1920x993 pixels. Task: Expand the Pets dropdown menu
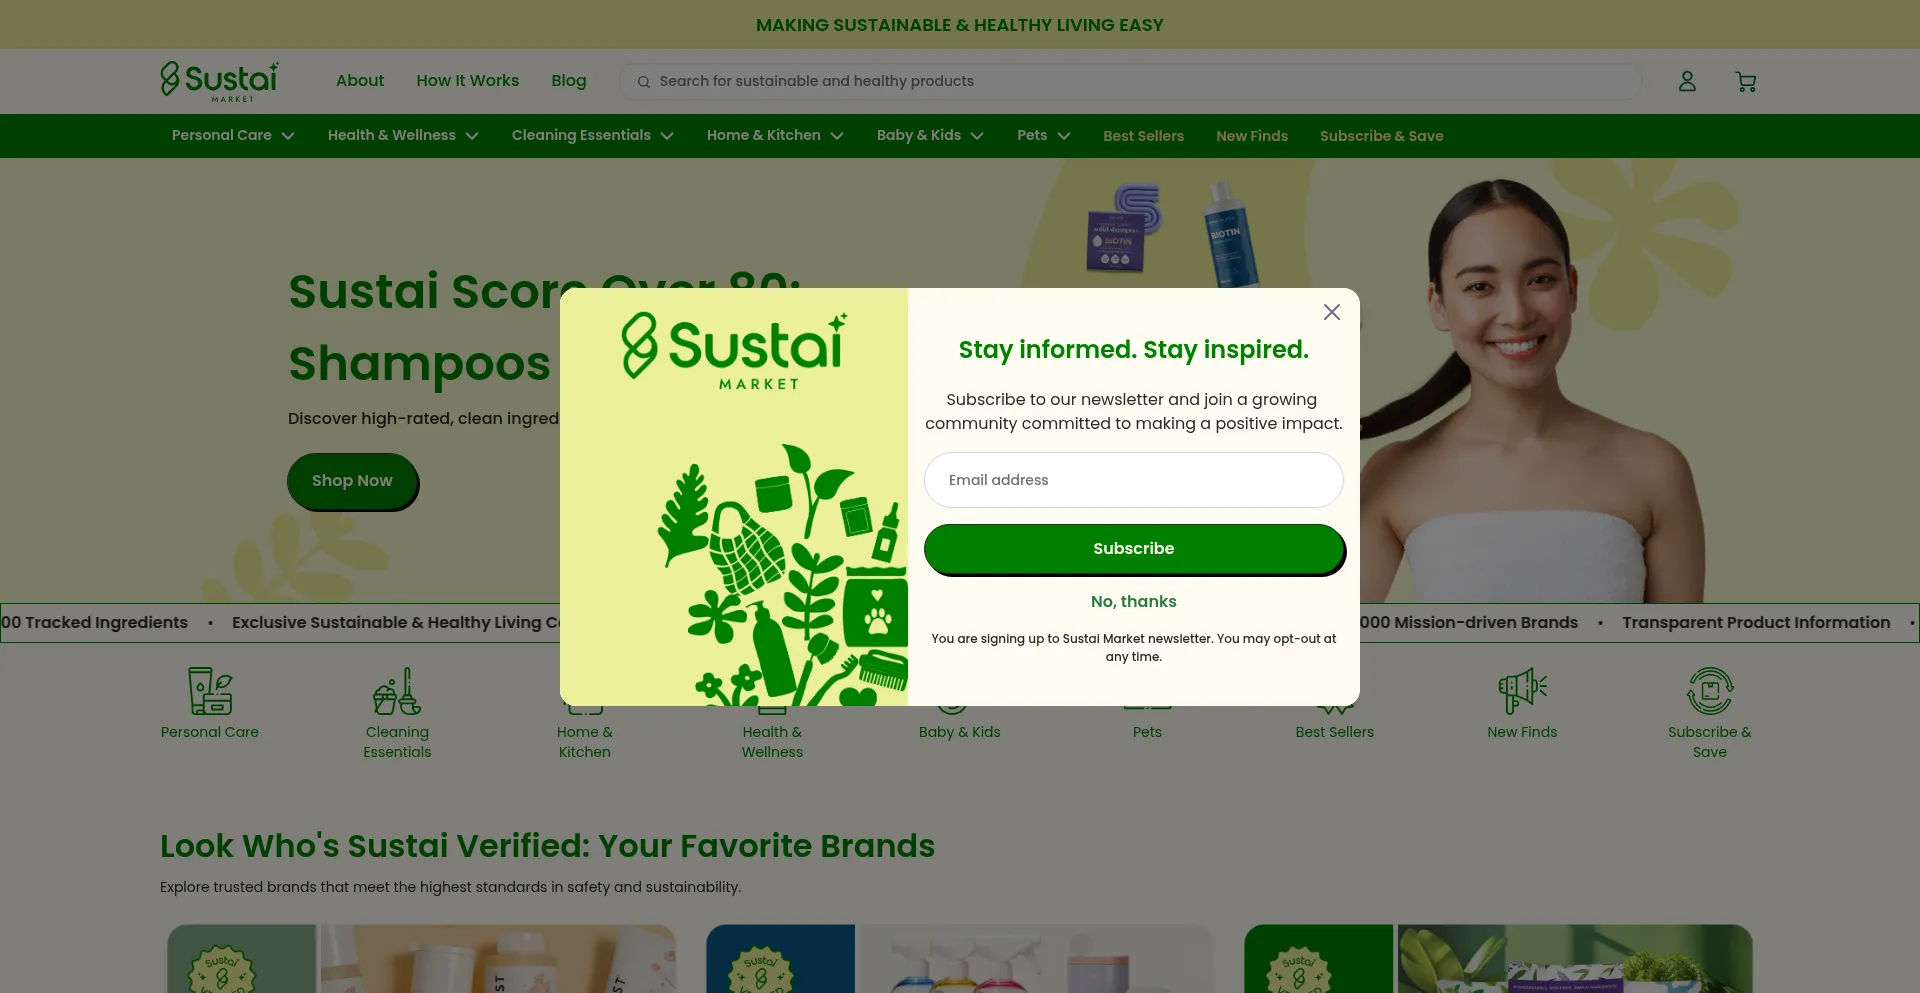1043,135
